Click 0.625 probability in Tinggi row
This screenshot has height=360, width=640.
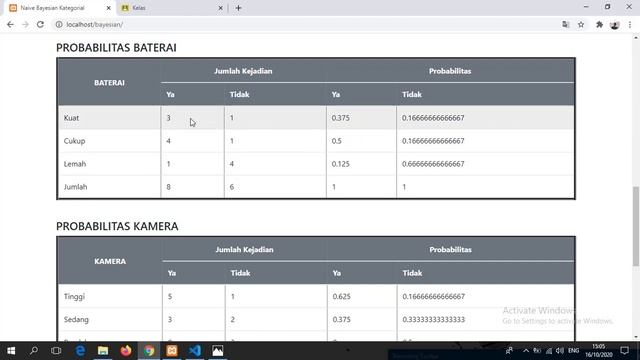(x=341, y=296)
